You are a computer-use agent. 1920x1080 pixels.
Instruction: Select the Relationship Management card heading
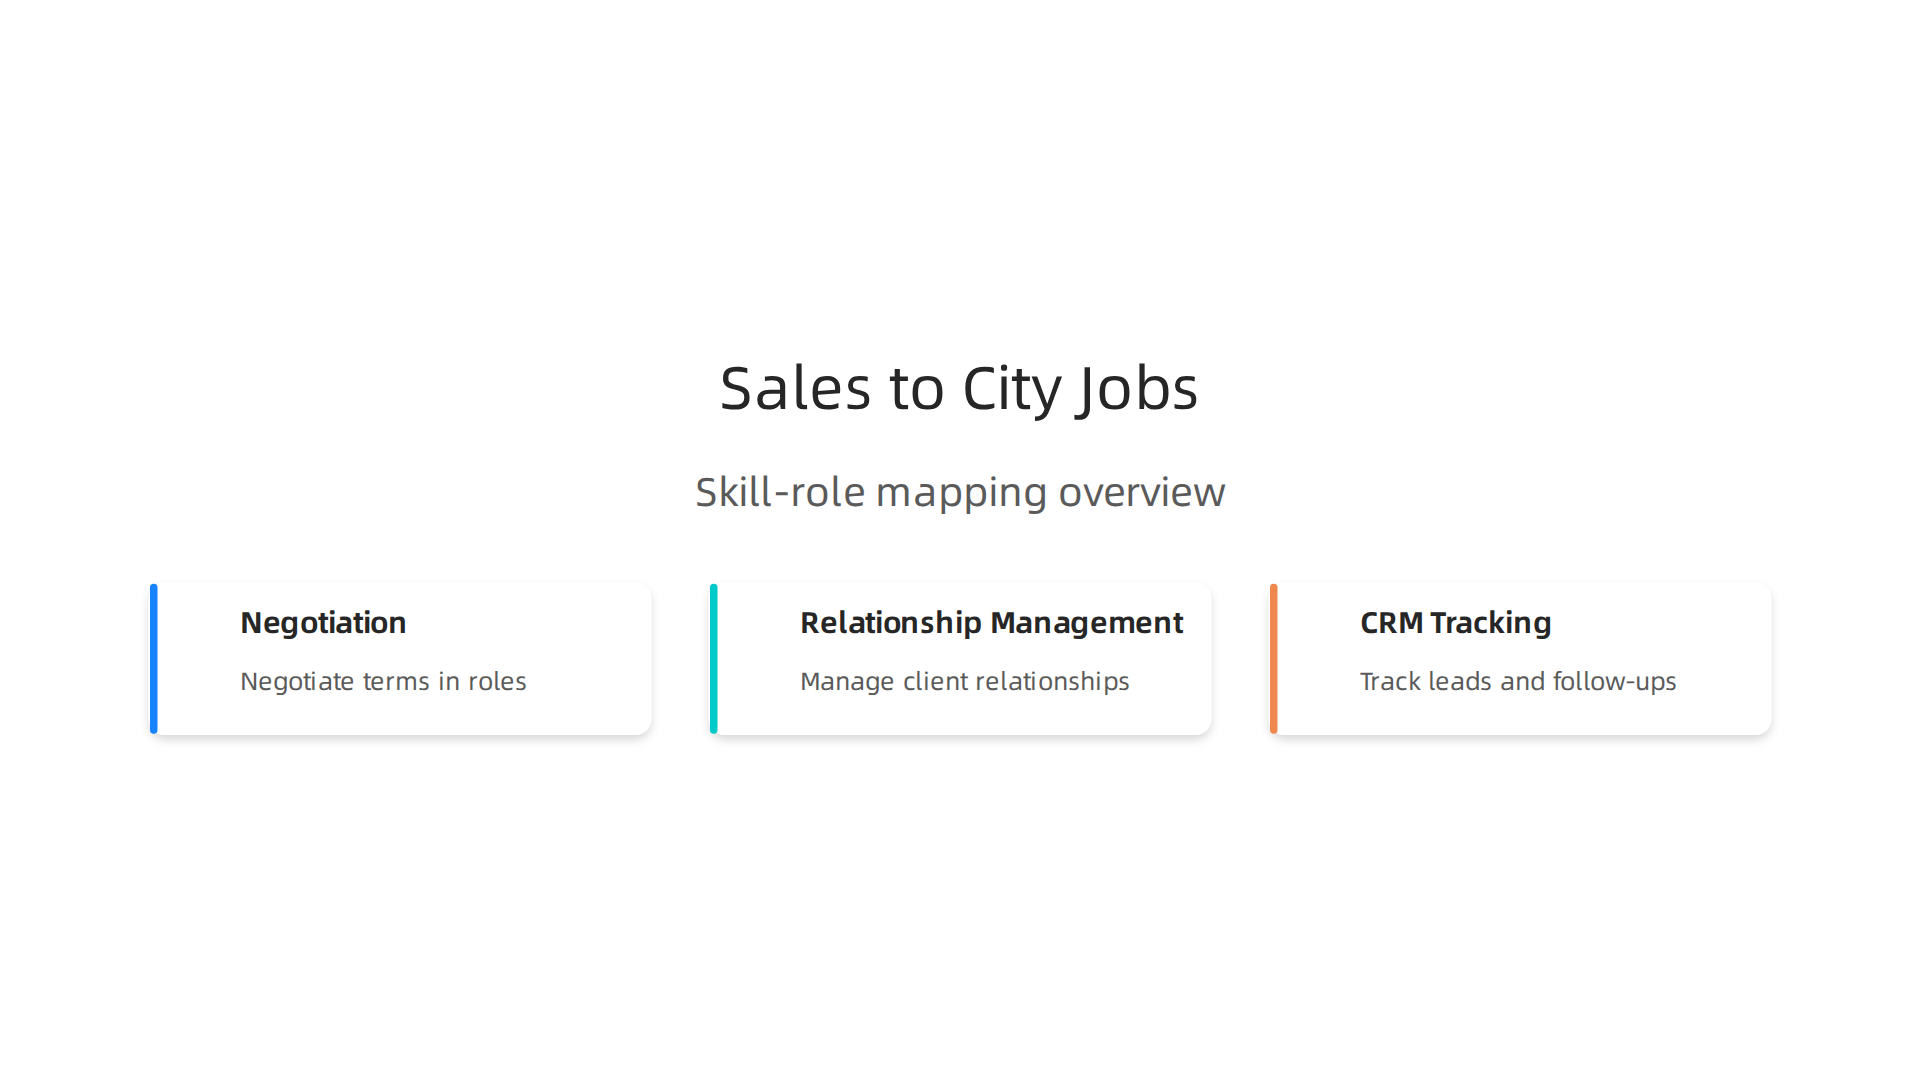[x=991, y=623]
